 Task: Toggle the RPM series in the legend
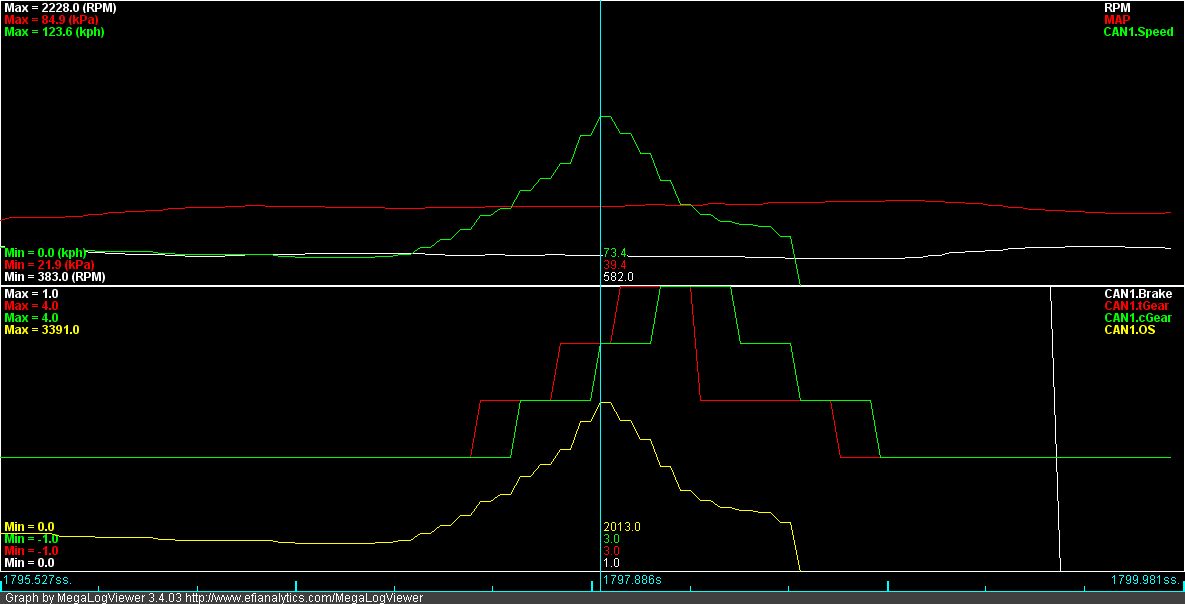pyautogui.click(x=1117, y=8)
